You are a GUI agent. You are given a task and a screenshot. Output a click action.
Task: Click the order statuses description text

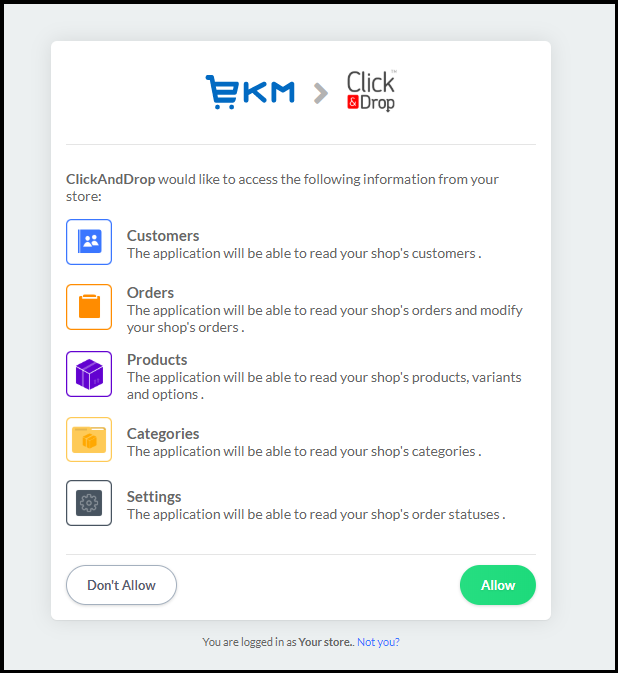(x=315, y=515)
